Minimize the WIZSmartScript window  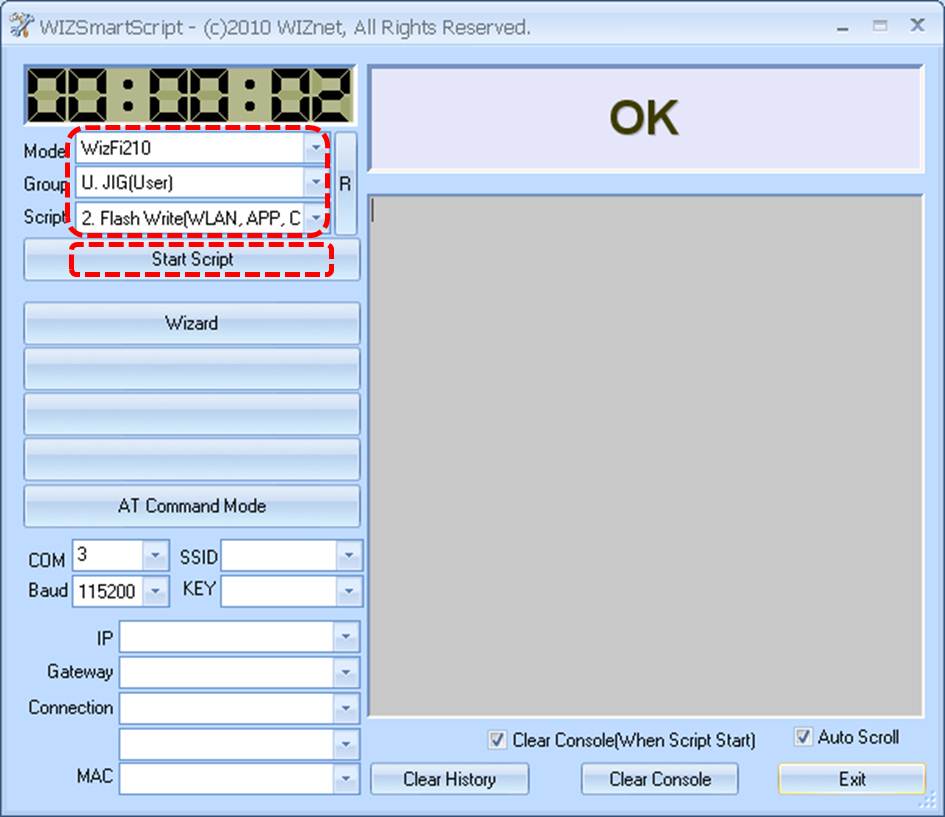coord(843,28)
